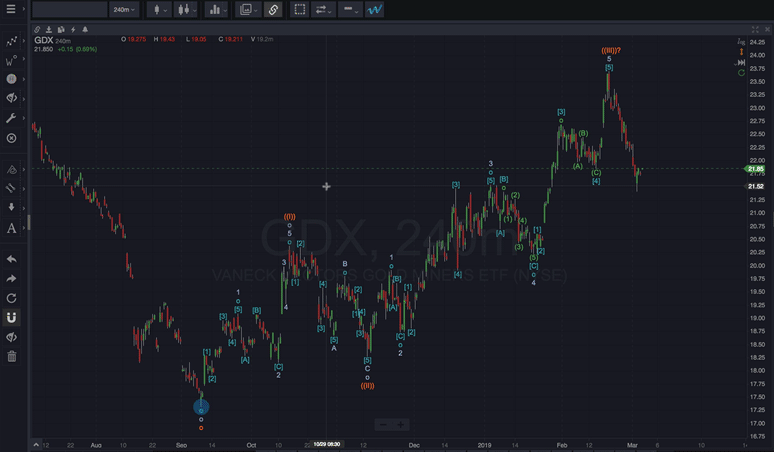Open the swap arrows dropdown
Image resolution: width=774 pixels, height=452 pixels.
tap(323, 9)
